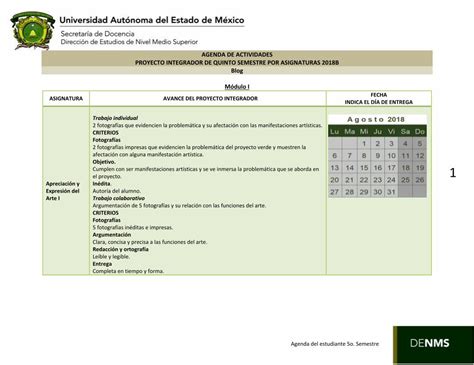Screen dimensions: 474x365
Task: Select 'Secretaría de Docencia' text
Action: coord(97,34)
